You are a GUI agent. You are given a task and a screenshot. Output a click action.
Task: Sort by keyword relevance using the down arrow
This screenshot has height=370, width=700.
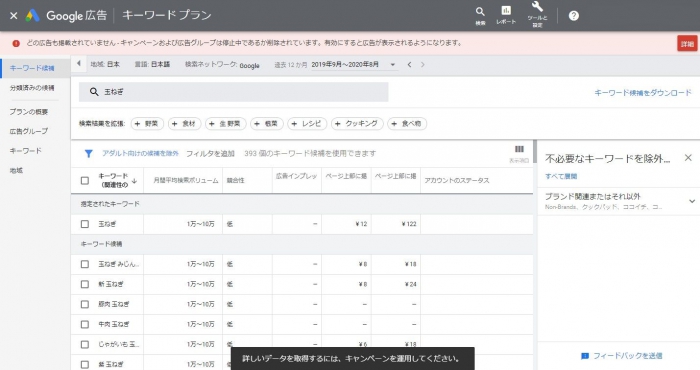[x=134, y=181]
